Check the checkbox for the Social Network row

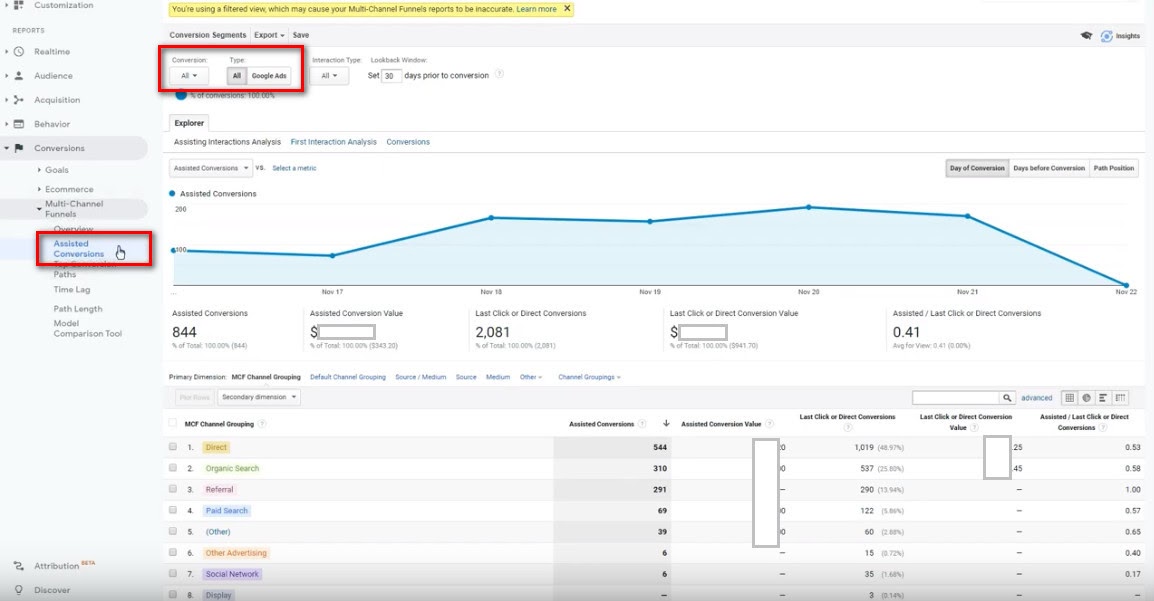click(x=173, y=573)
